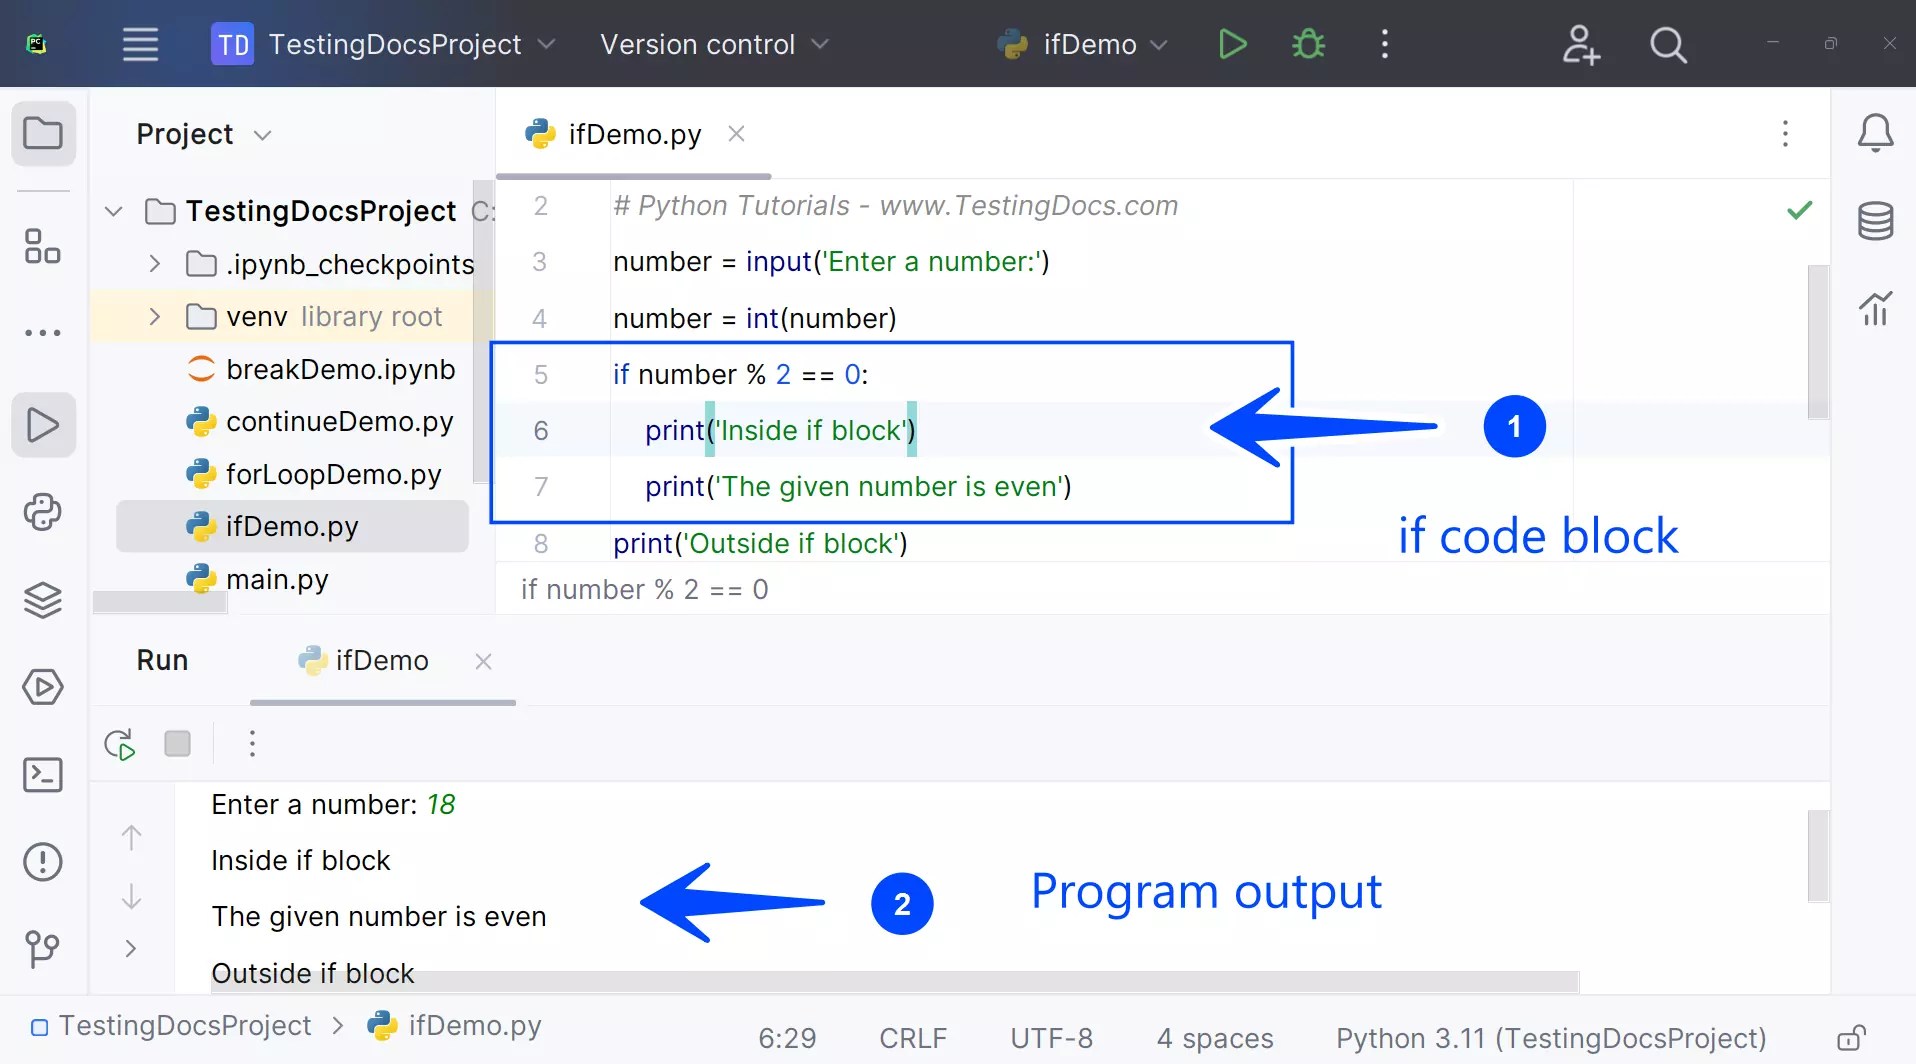
Task: Expand the run console chevron in gutter
Action: point(131,948)
